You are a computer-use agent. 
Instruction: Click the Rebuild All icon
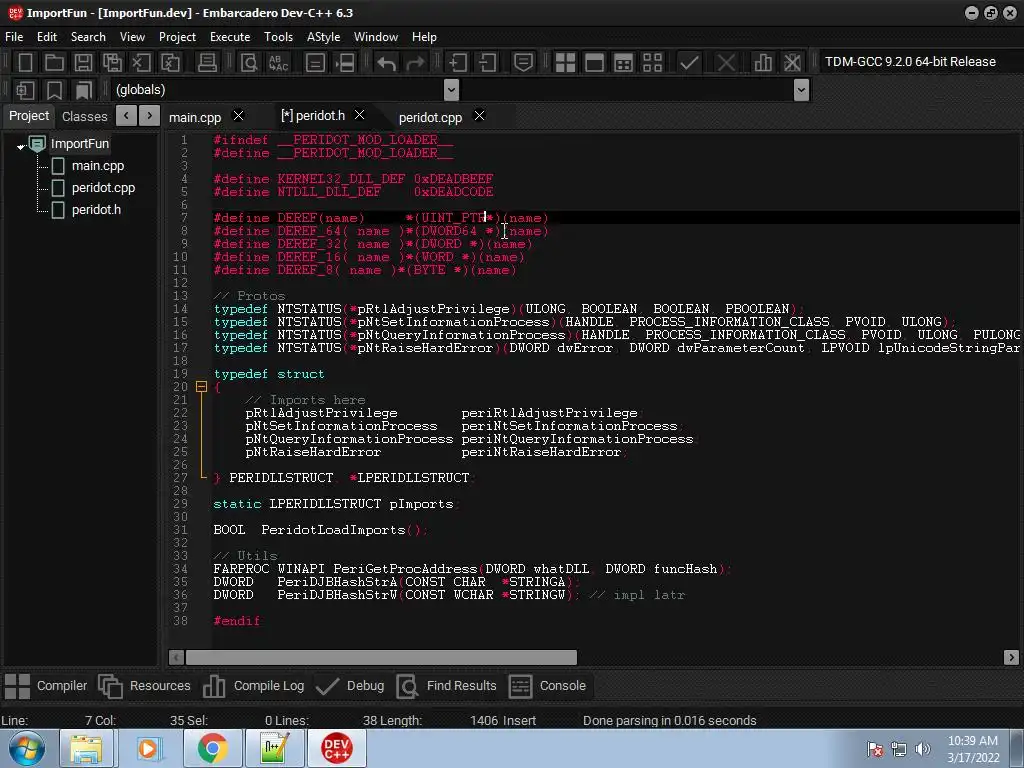(x=652, y=63)
